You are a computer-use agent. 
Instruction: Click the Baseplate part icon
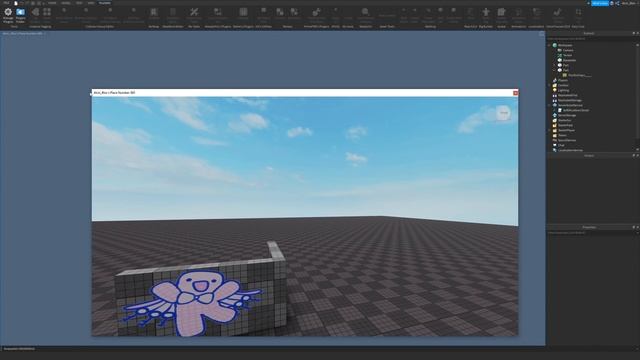click(560, 60)
